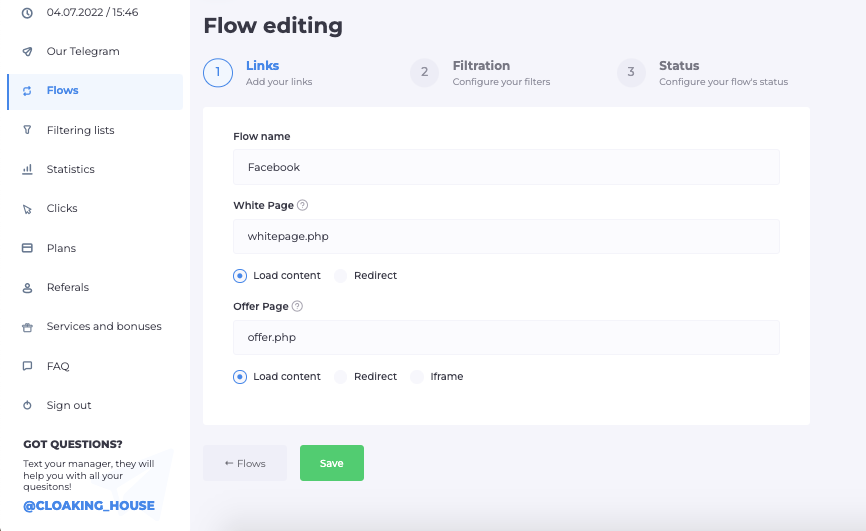Click the Referals person icon
866x531 pixels.
pyautogui.click(x=27, y=288)
